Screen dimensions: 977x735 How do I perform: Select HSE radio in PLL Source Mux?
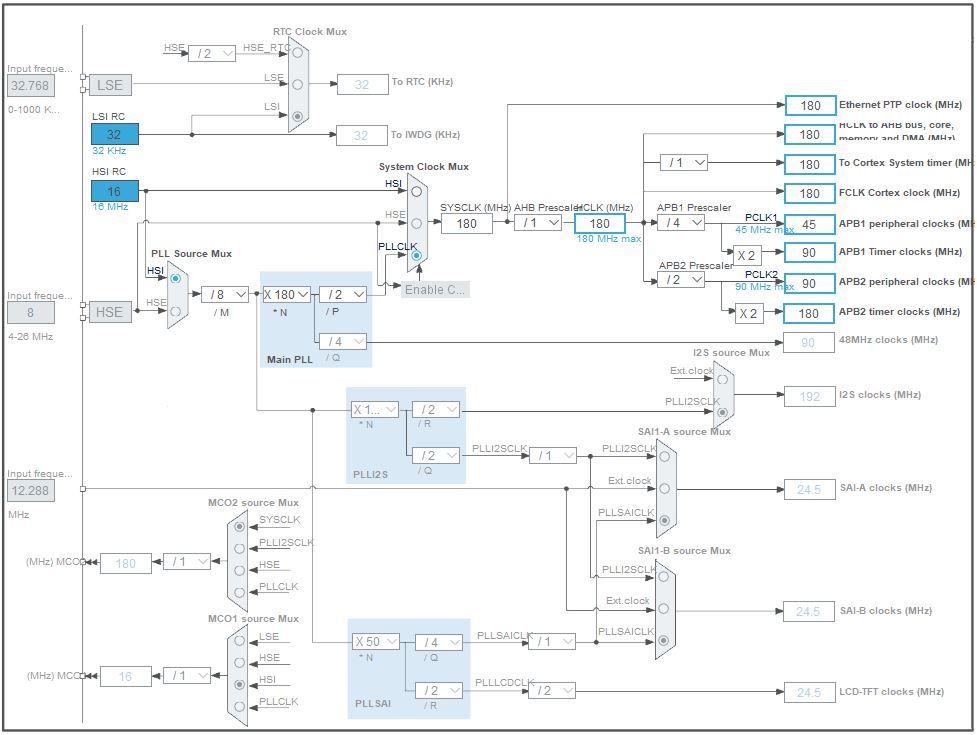click(x=176, y=311)
